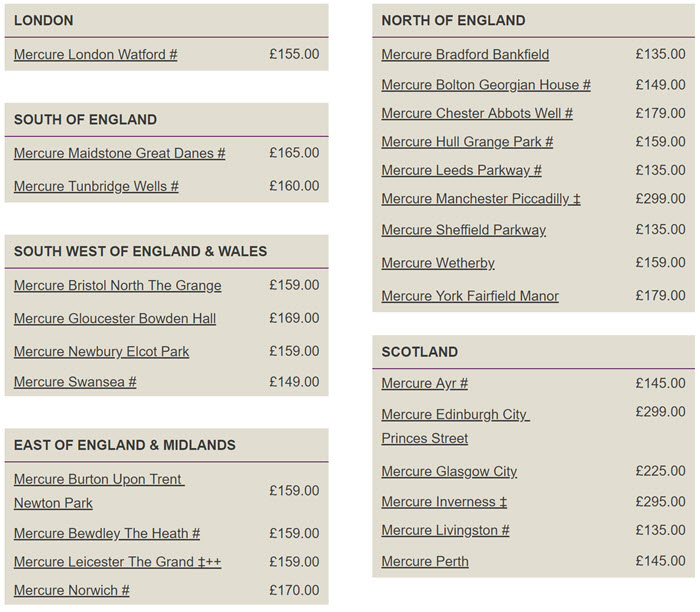The image size is (700, 612).
Task: Visit the Mercure Glasgow City link
Action: point(449,471)
